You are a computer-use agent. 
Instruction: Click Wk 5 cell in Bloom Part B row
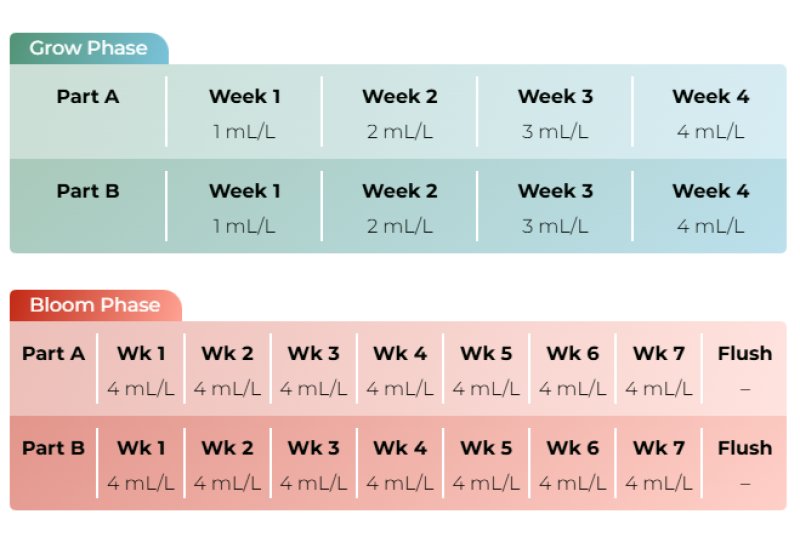(x=486, y=465)
